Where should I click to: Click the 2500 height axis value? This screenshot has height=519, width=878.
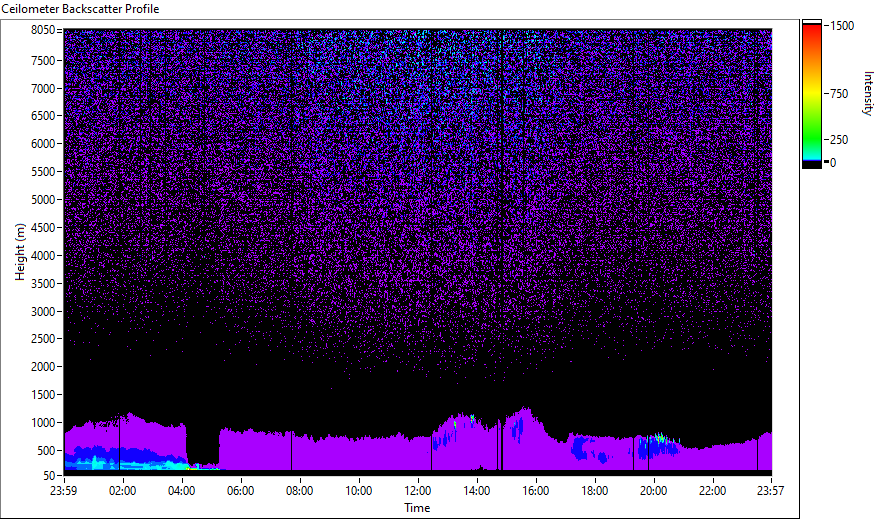(x=43, y=339)
